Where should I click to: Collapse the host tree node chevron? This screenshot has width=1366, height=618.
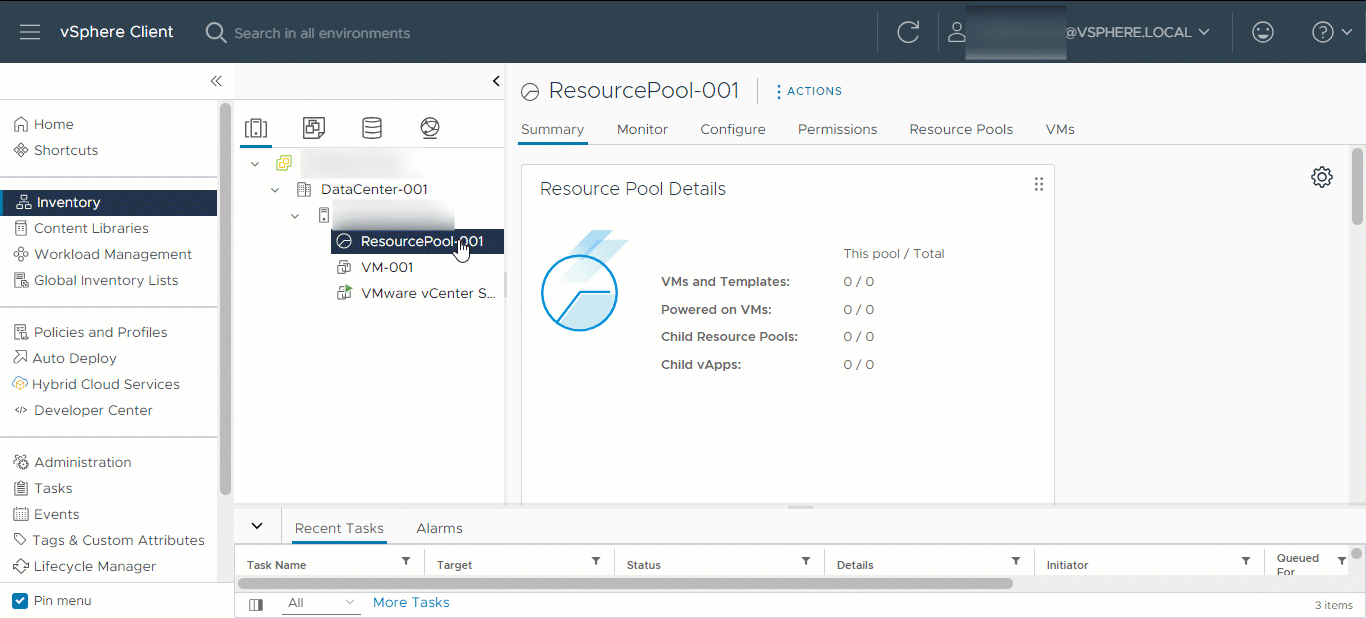click(x=295, y=215)
